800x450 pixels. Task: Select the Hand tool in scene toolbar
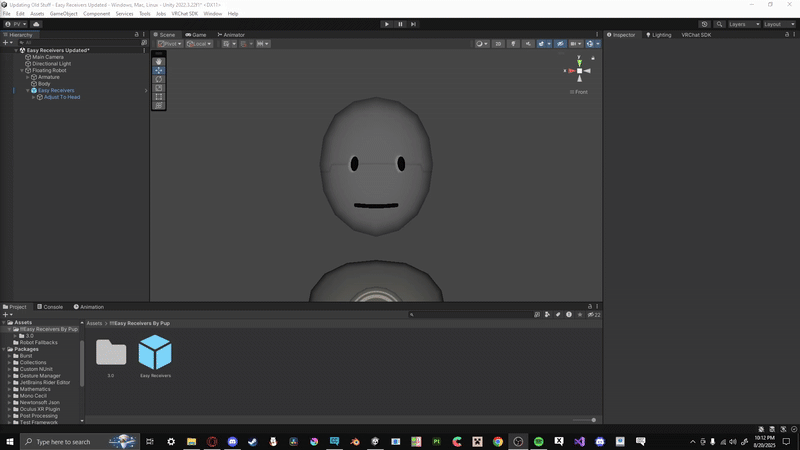click(159, 62)
